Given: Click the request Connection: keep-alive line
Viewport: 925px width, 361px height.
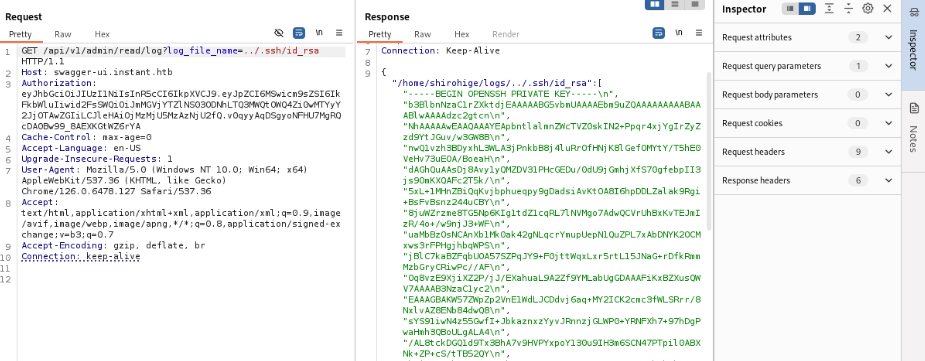Looking at the screenshot, I should pos(81,257).
